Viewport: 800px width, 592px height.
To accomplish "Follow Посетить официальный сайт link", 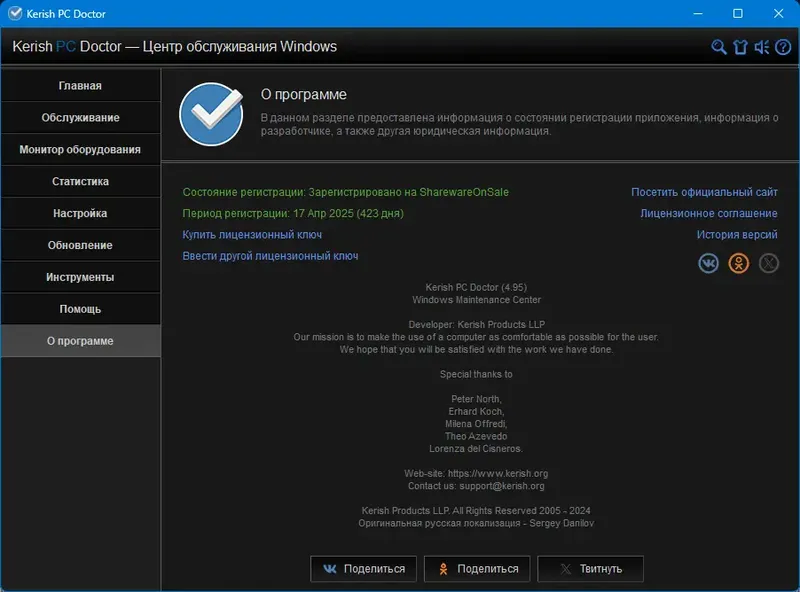I will point(704,192).
